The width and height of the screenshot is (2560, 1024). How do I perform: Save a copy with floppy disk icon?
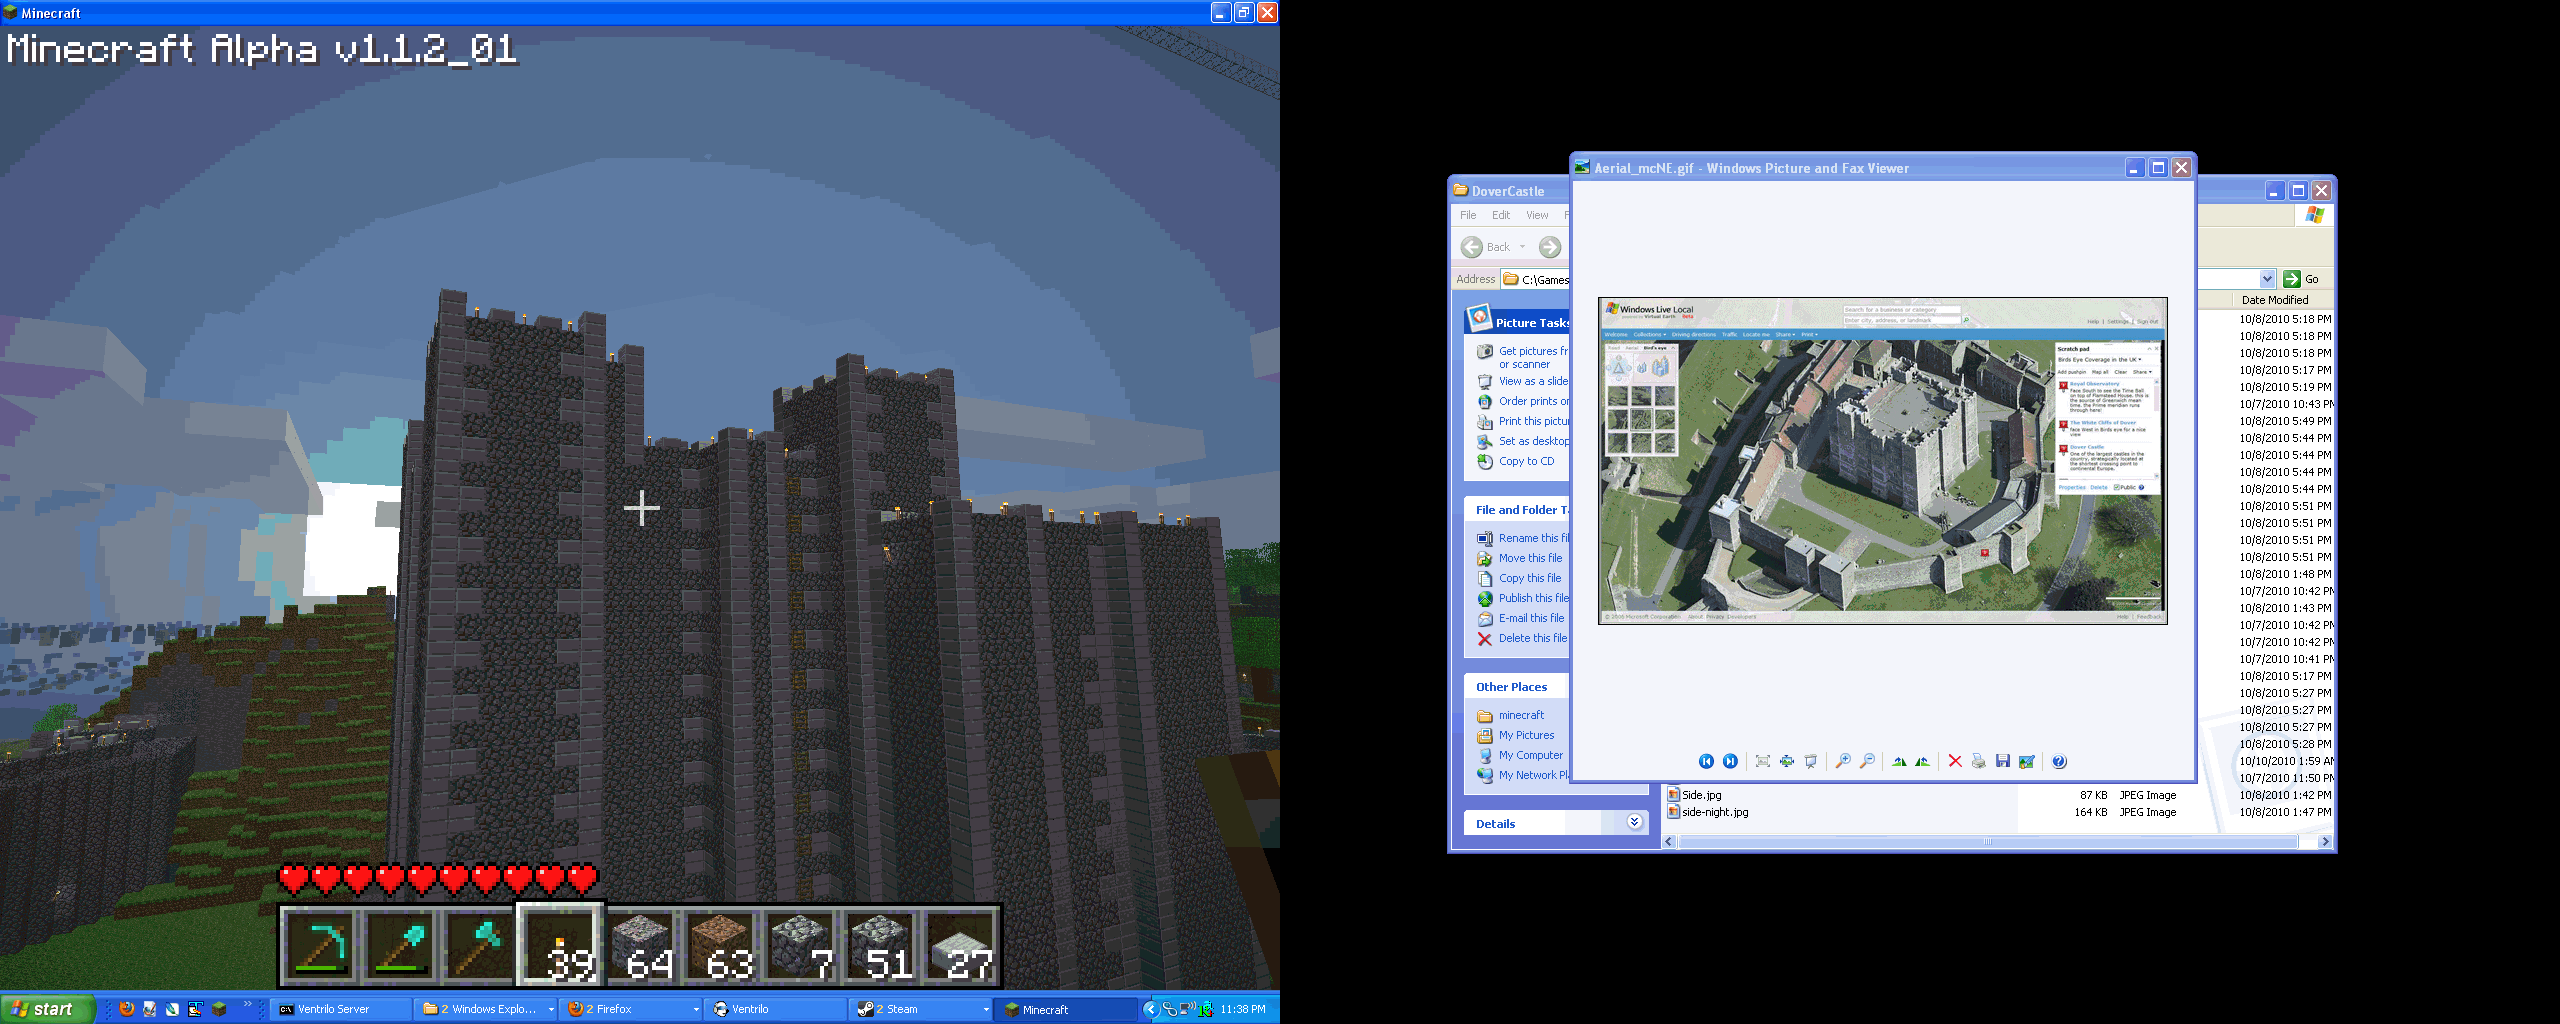pyautogui.click(x=2003, y=761)
